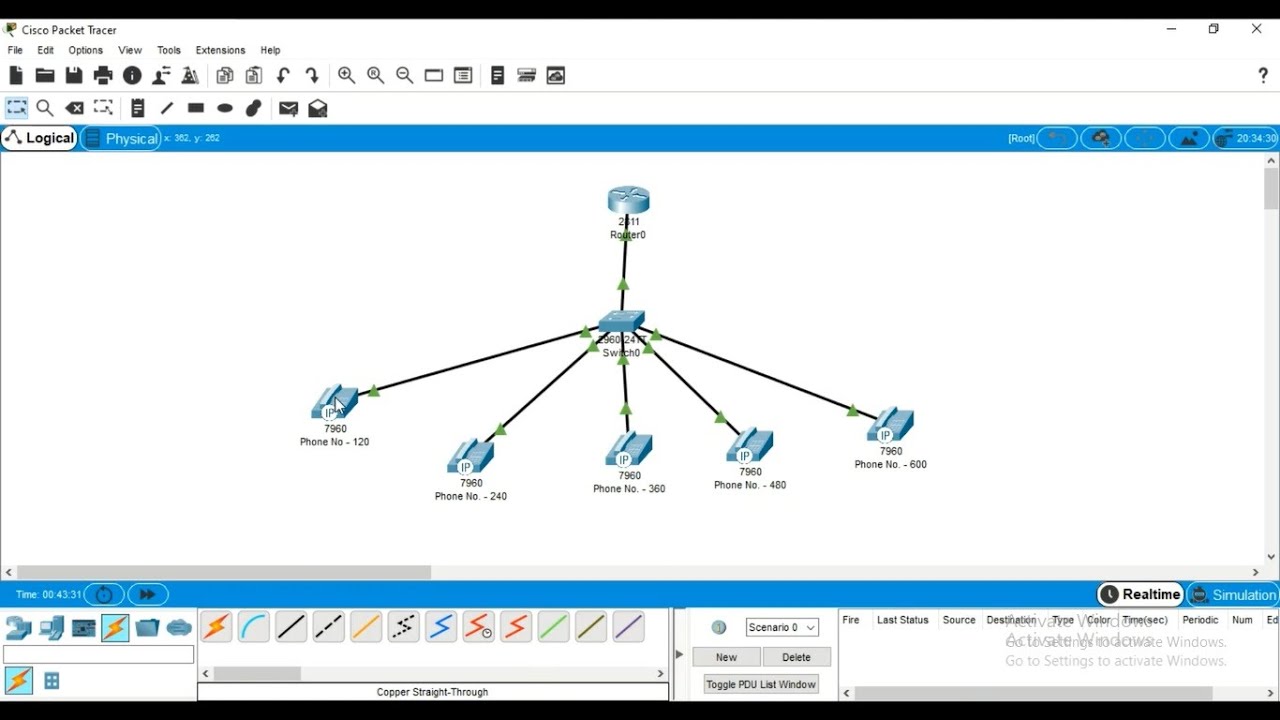Screen dimensions: 1280x720
Task: Place a note with the note tool
Action: (138, 108)
